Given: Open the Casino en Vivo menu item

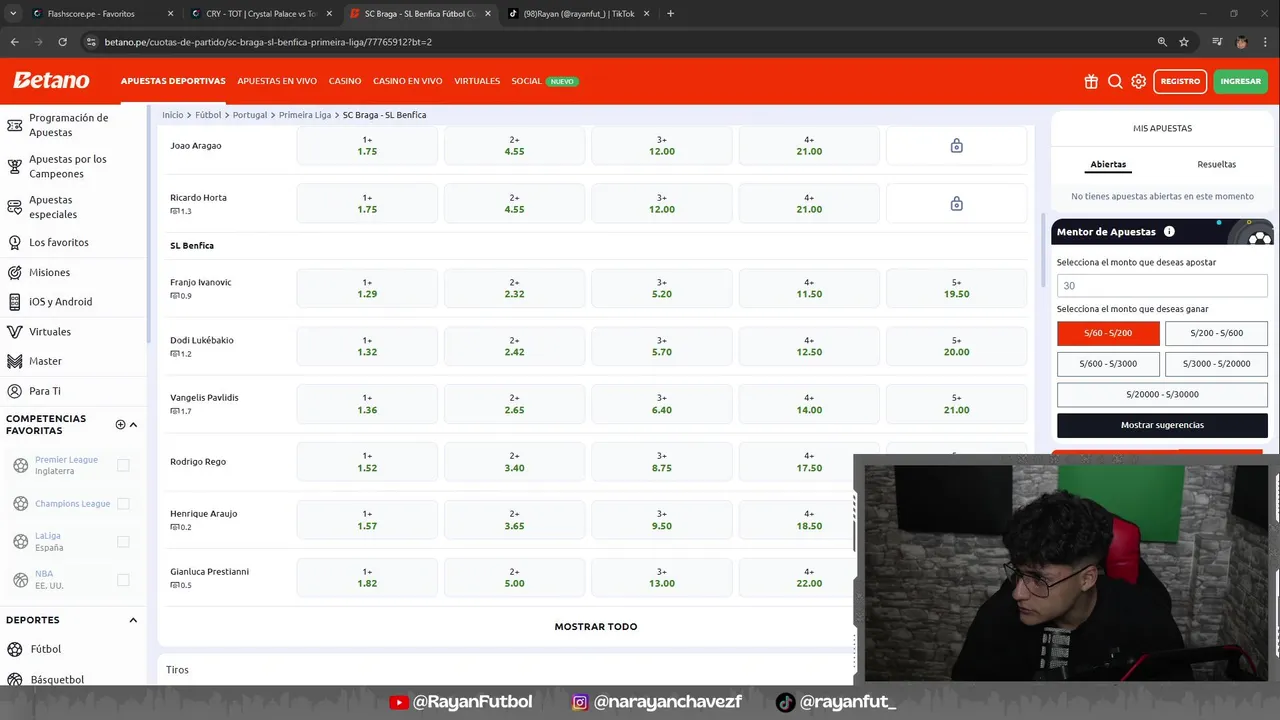Looking at the screenshot, I should (408, 81).
